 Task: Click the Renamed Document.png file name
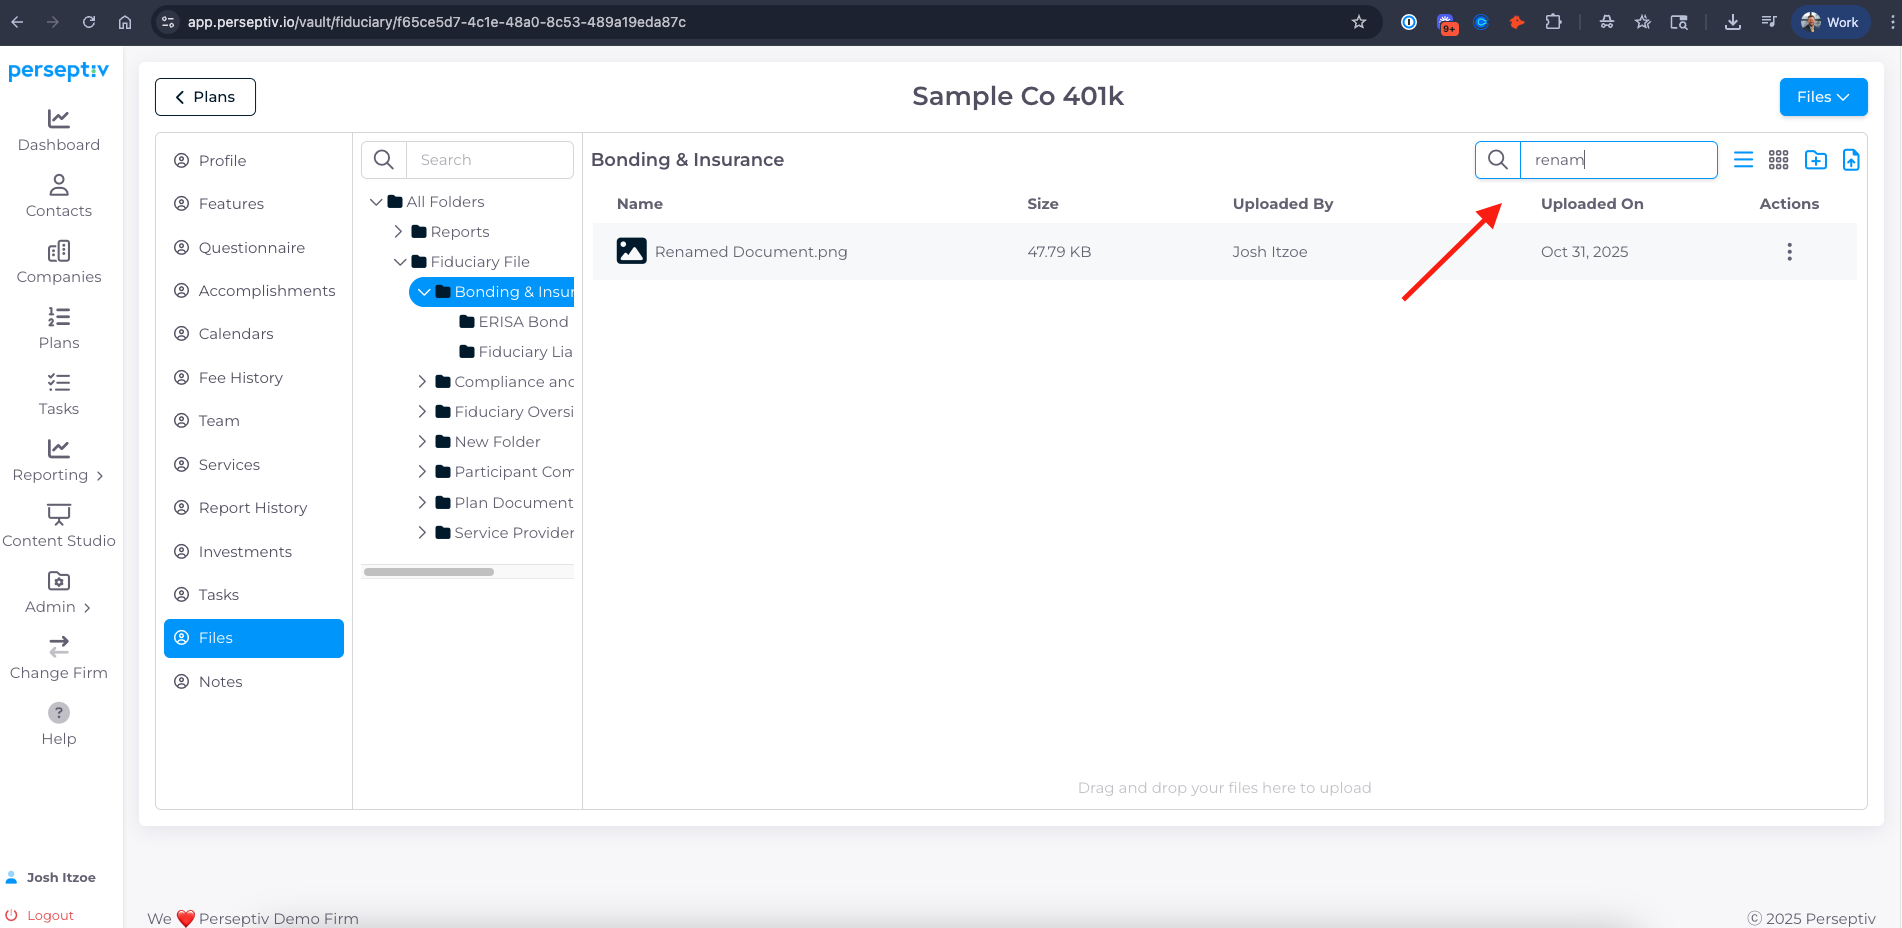point(751,252)
